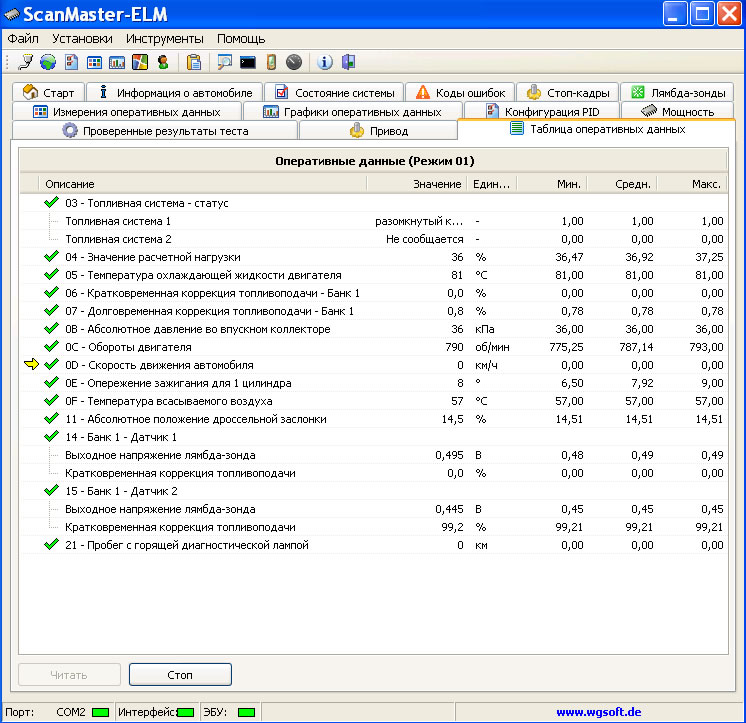This screenshot has width=746, height=723.
Task: Click the connect cable toolbar icon
Action: tap(25, 62)
